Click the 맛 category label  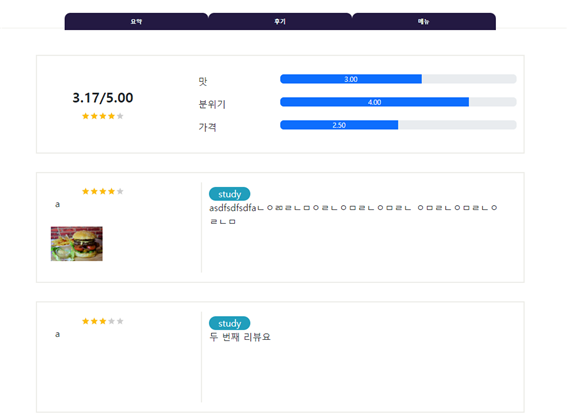pyautogui.click(x=202, y=81)
